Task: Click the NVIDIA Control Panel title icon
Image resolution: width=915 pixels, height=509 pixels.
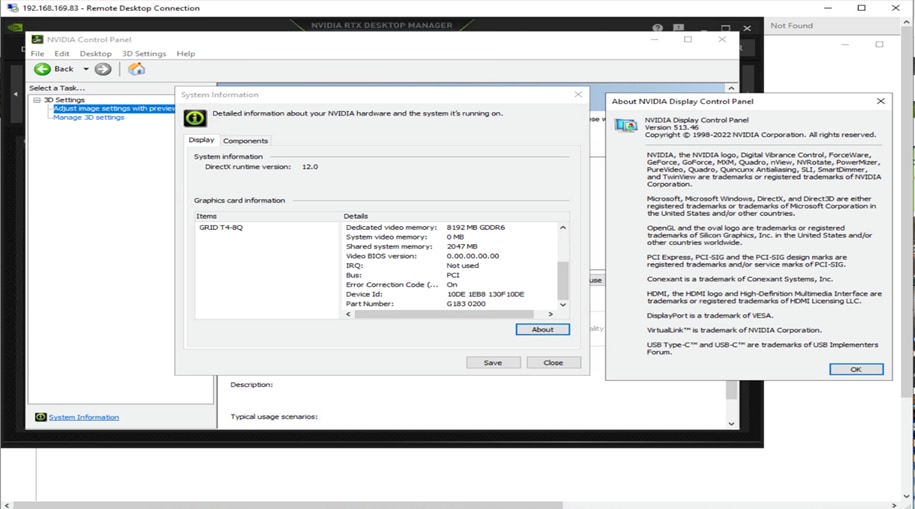Action: click(37, 39)
